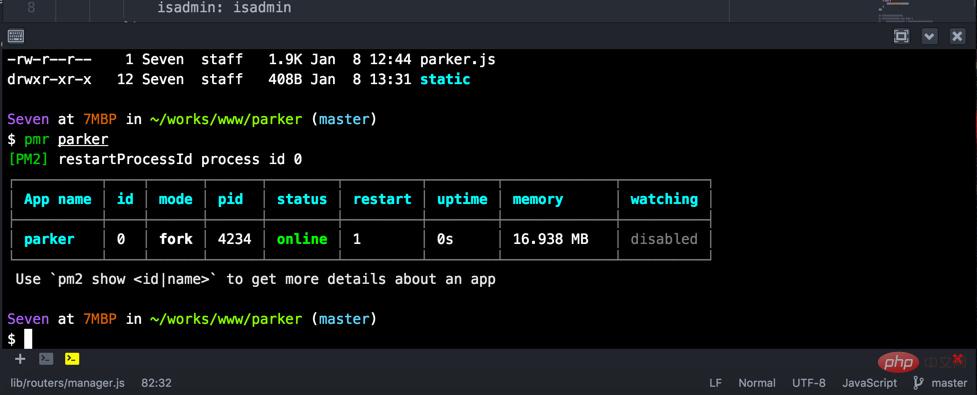This screenshot has height=395, width=977.
Task: Click the Normal mode indicator
Action: tap(757, 383)
